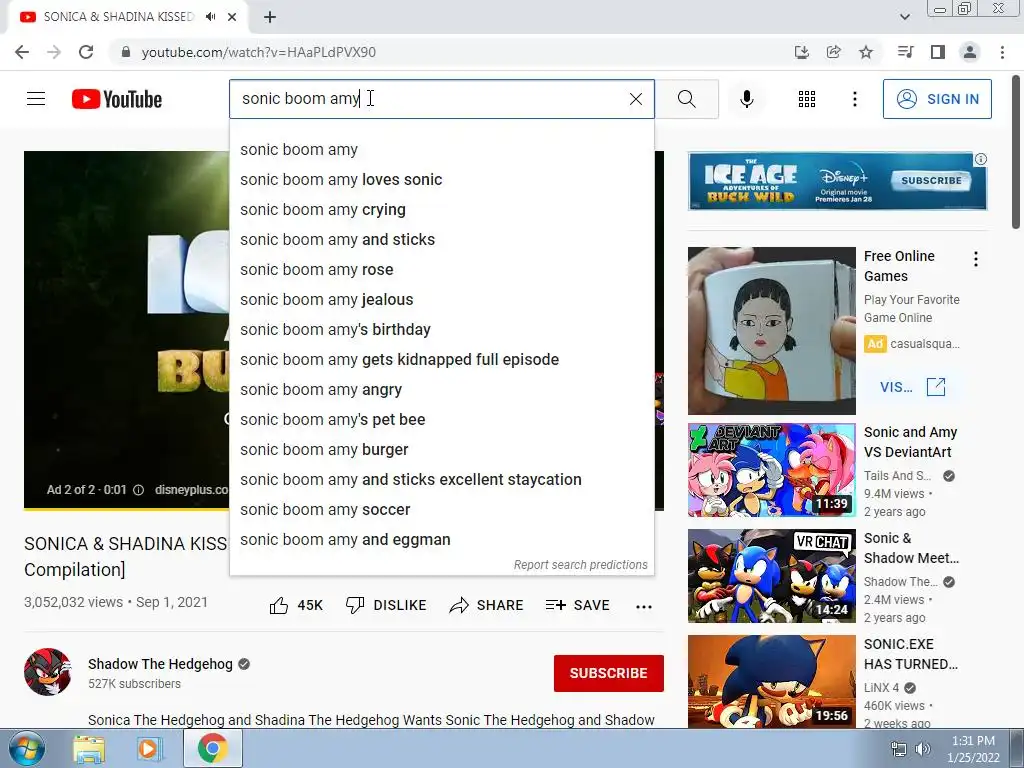Pick suggestion 'sonic boom amy and eggman'

pyautogui.click(x=441, y=540)
